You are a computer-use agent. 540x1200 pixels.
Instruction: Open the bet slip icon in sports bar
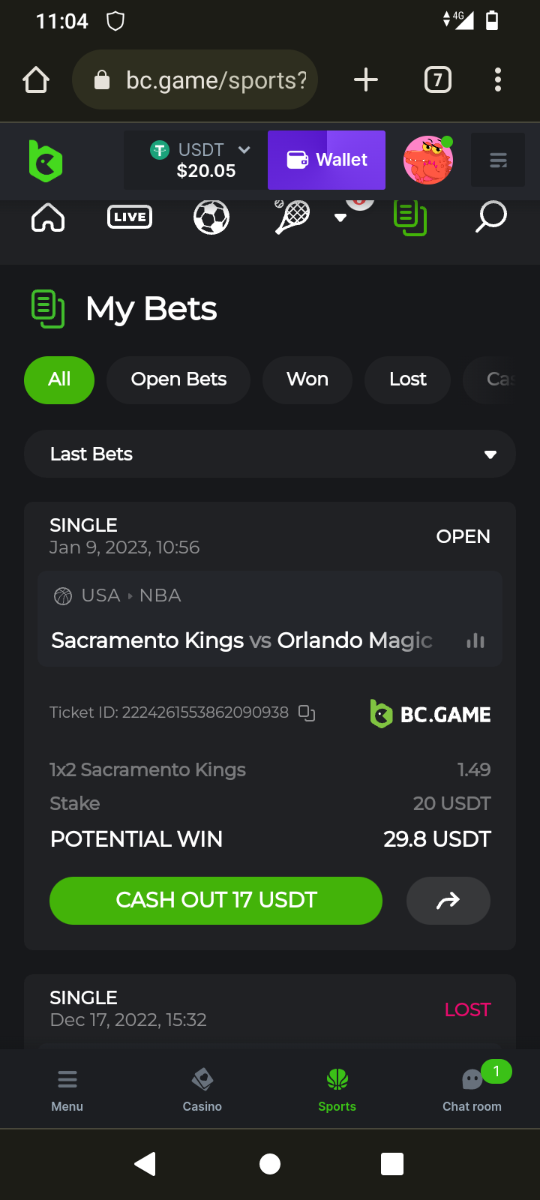point(410,217)
